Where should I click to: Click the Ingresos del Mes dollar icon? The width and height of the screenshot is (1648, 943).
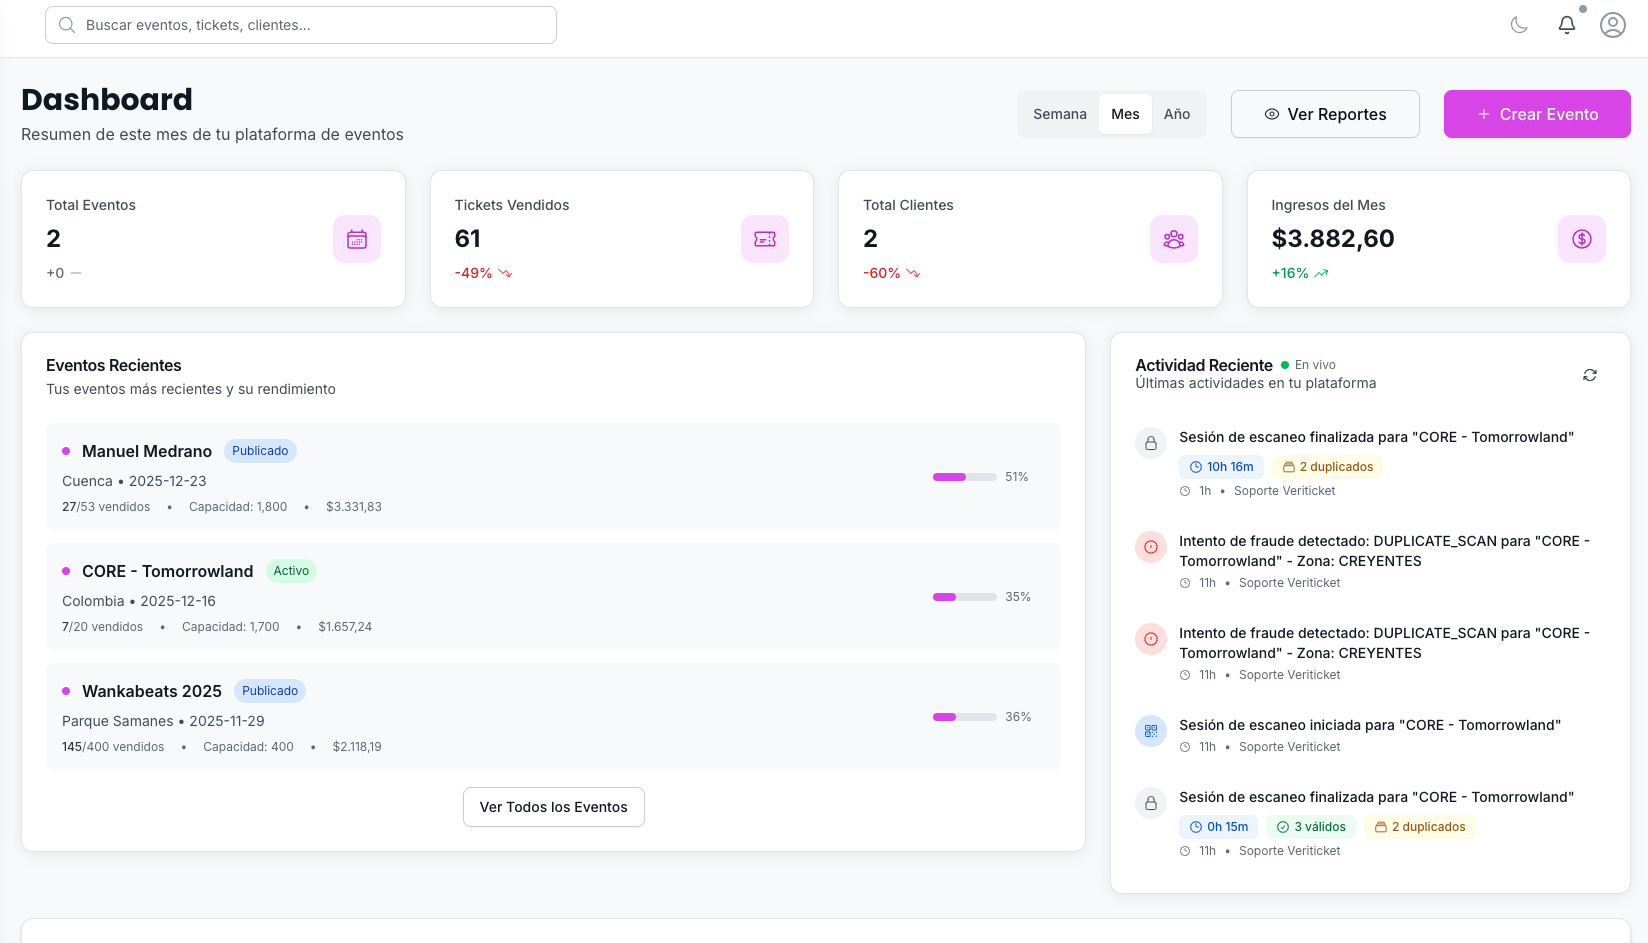pyautogui.click(x=1581, y=239)
